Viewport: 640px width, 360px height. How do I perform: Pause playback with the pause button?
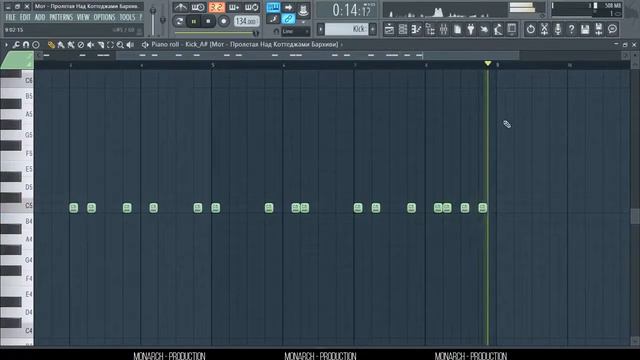194,21
